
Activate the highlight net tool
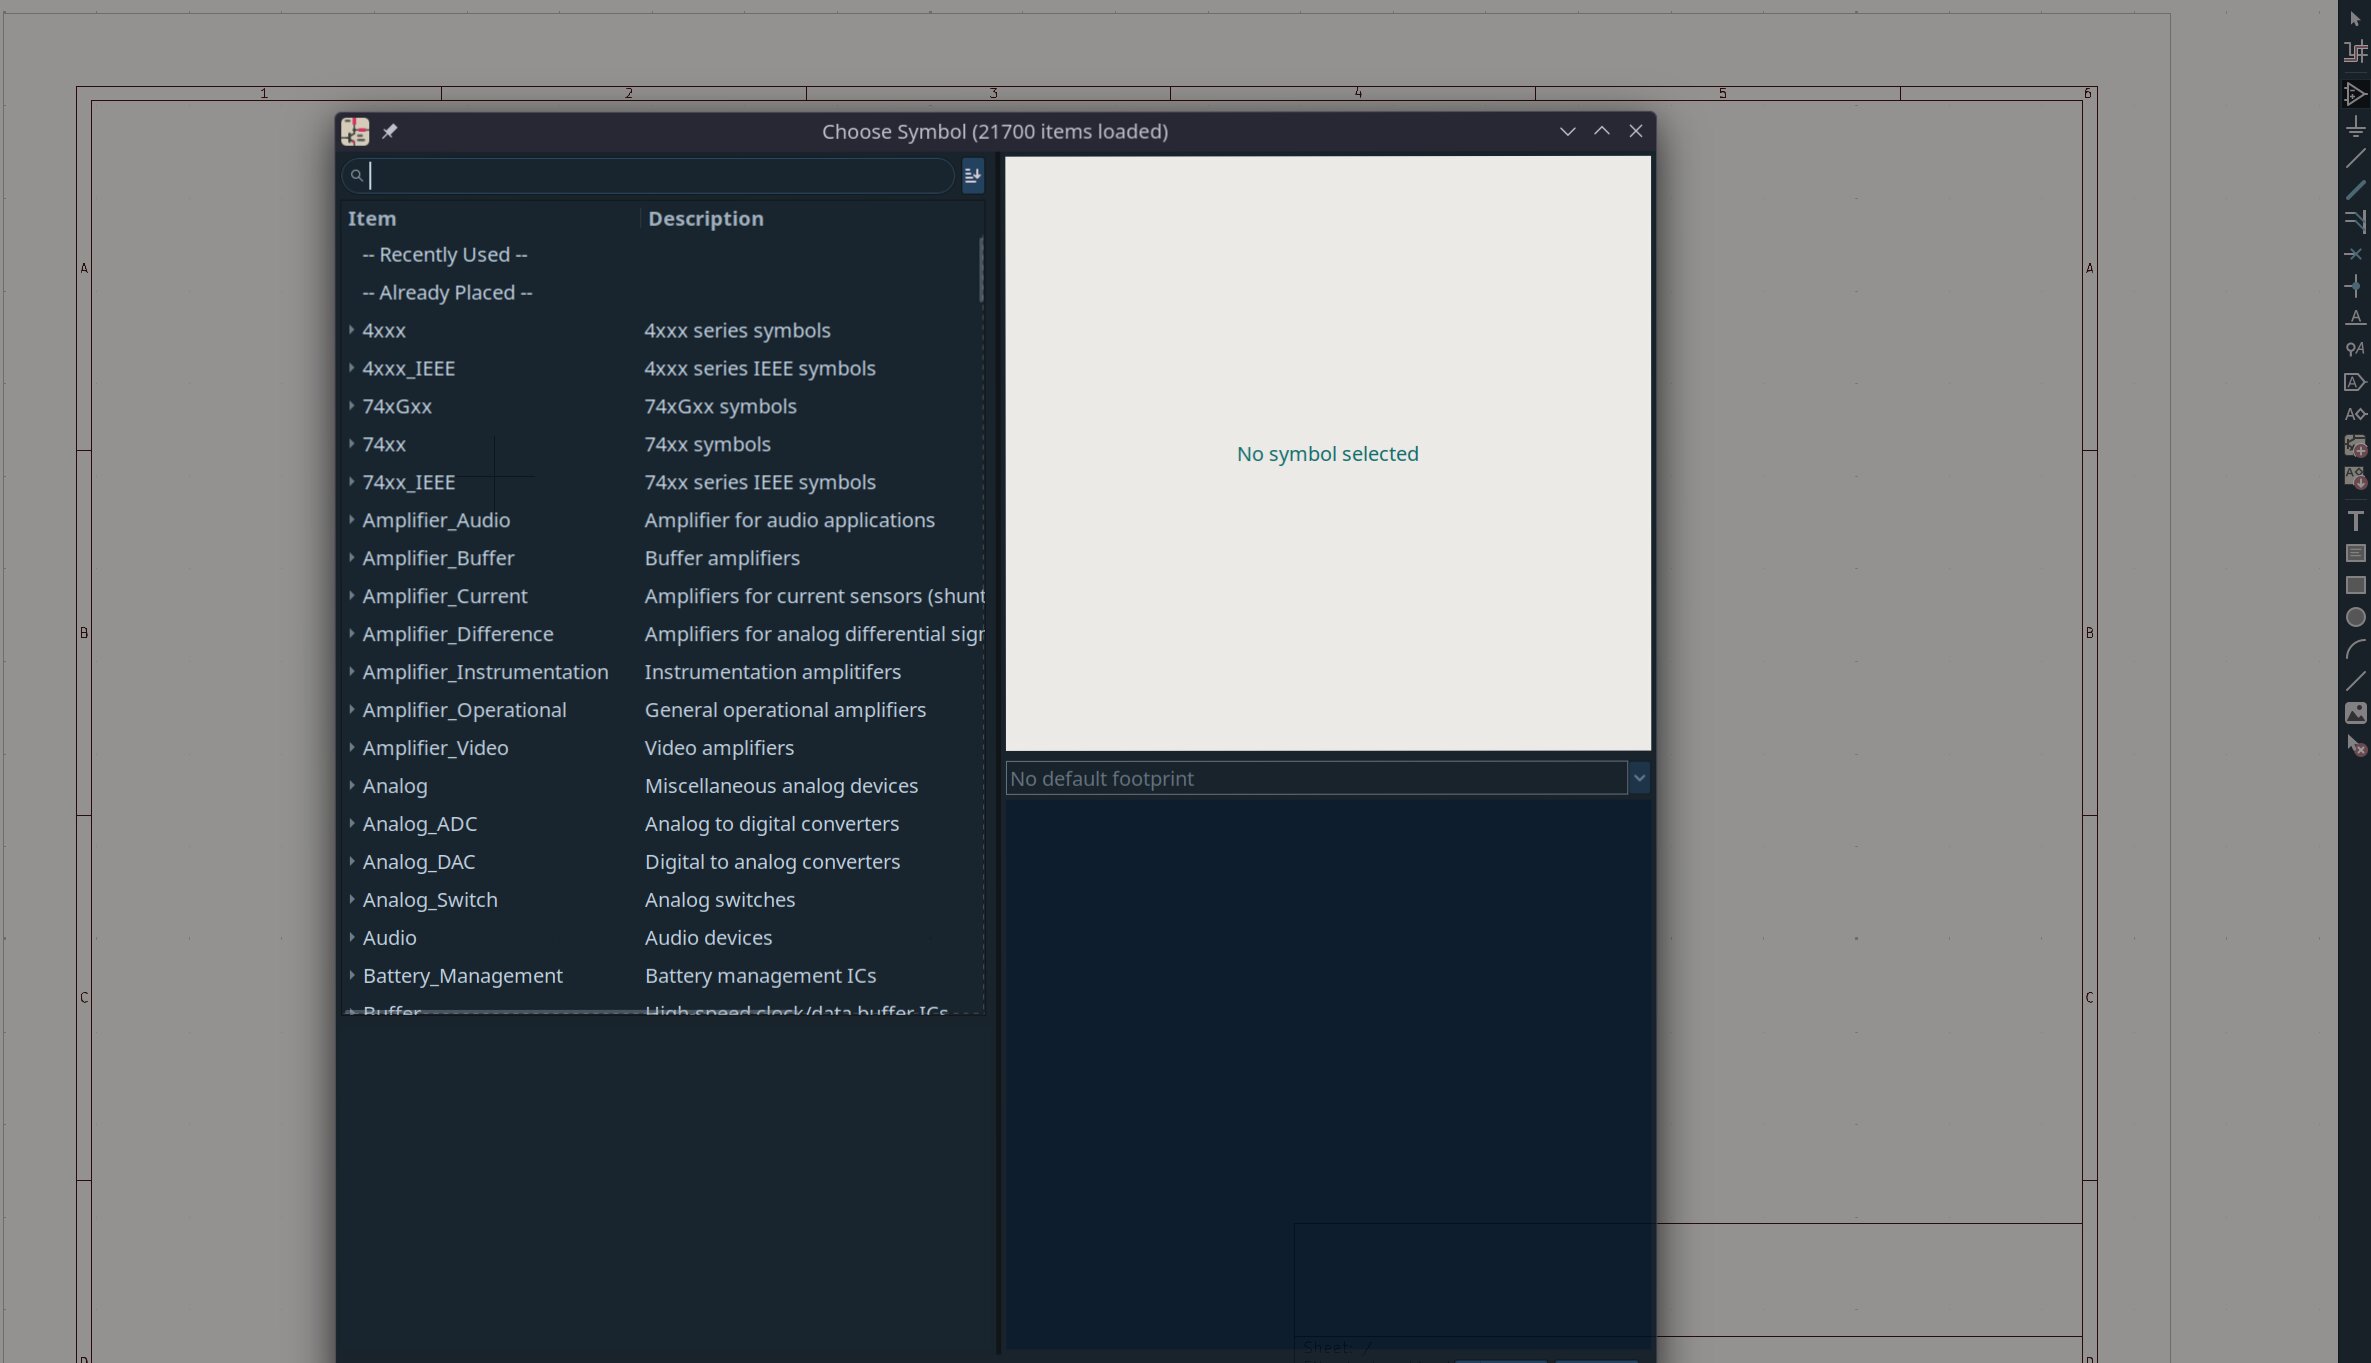(x=2355, y=52)
